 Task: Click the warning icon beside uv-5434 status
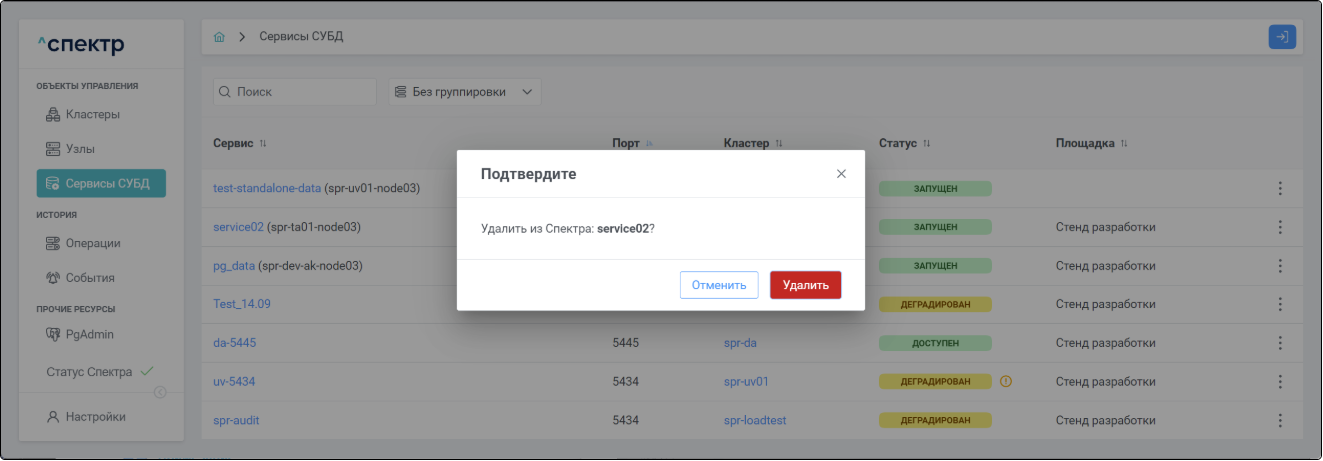(x=1006, y=381)
